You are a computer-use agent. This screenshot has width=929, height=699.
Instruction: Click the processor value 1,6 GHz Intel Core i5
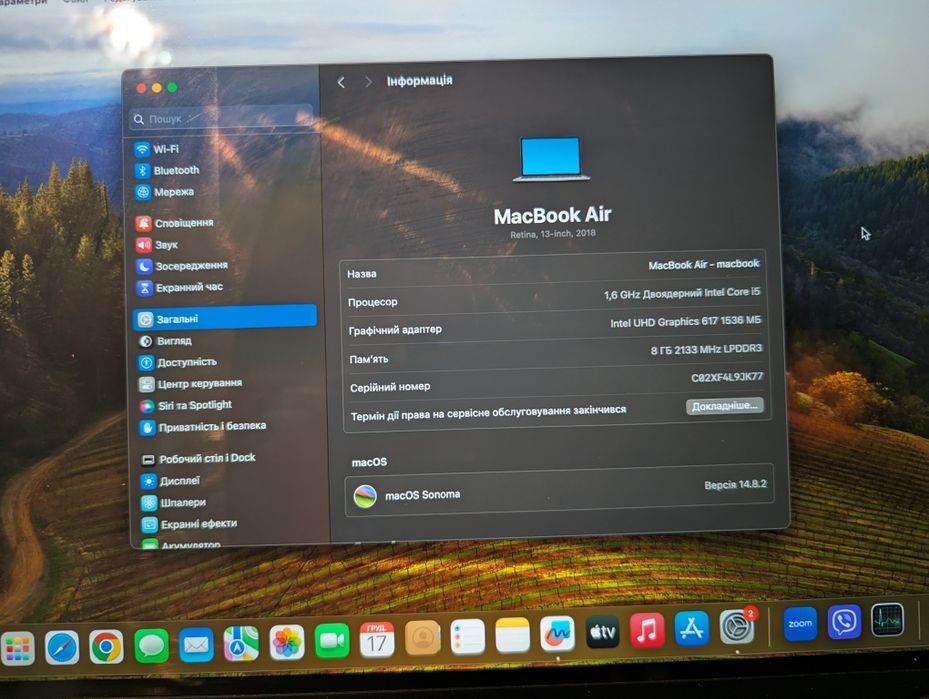pos(682,293)
